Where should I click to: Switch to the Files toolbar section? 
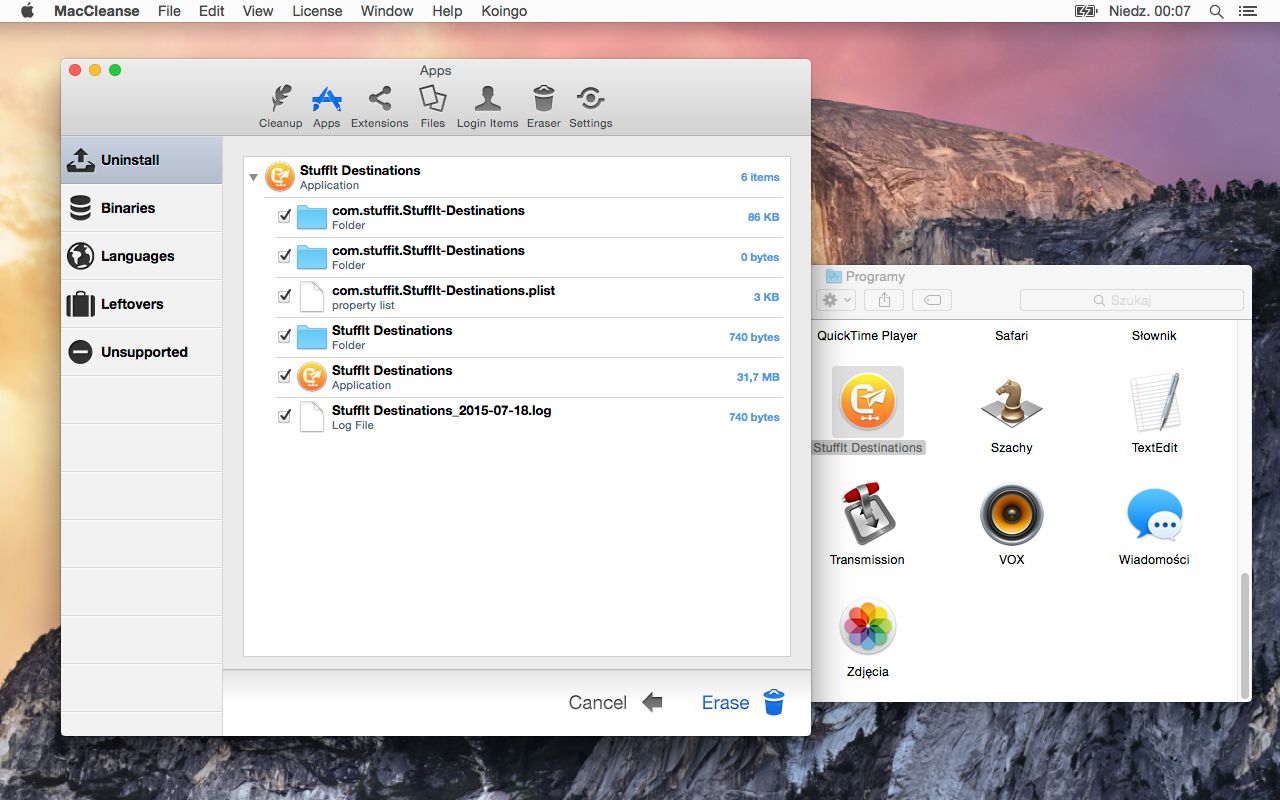pyautogui.click(x=432, y=107)
